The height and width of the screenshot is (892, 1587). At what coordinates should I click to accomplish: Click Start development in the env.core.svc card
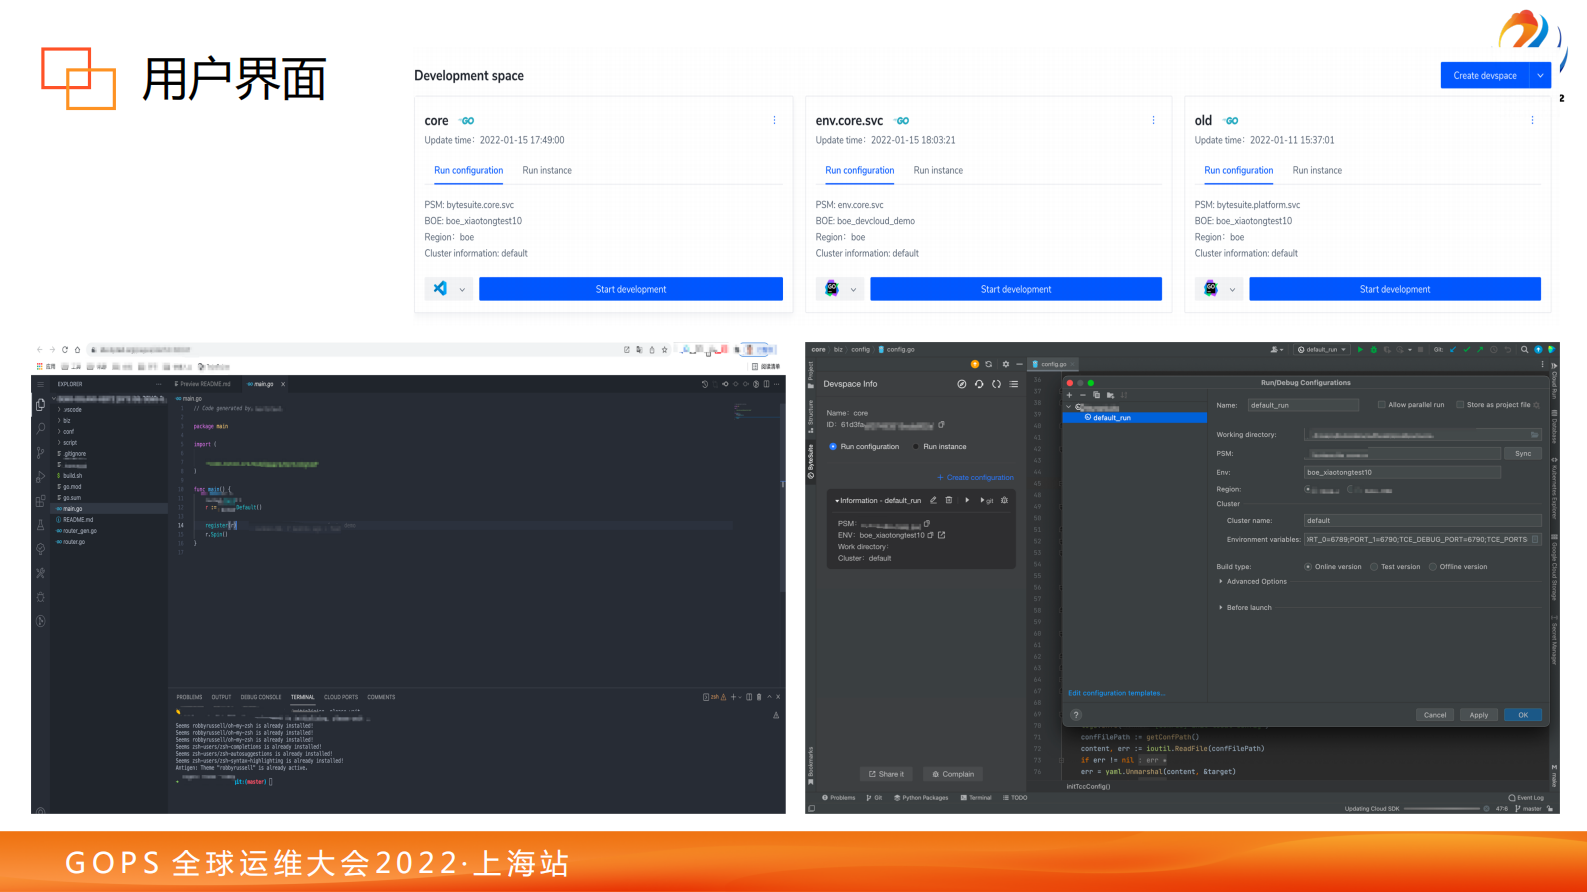1015,289
